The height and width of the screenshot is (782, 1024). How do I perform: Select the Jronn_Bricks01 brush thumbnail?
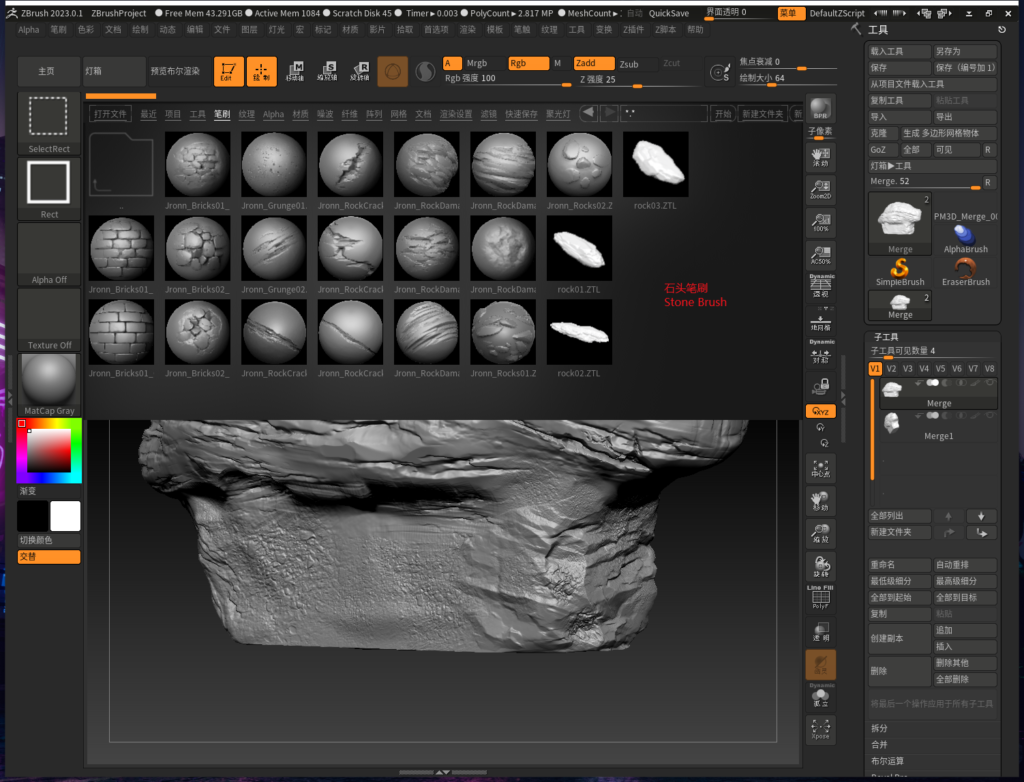point(198,165)
